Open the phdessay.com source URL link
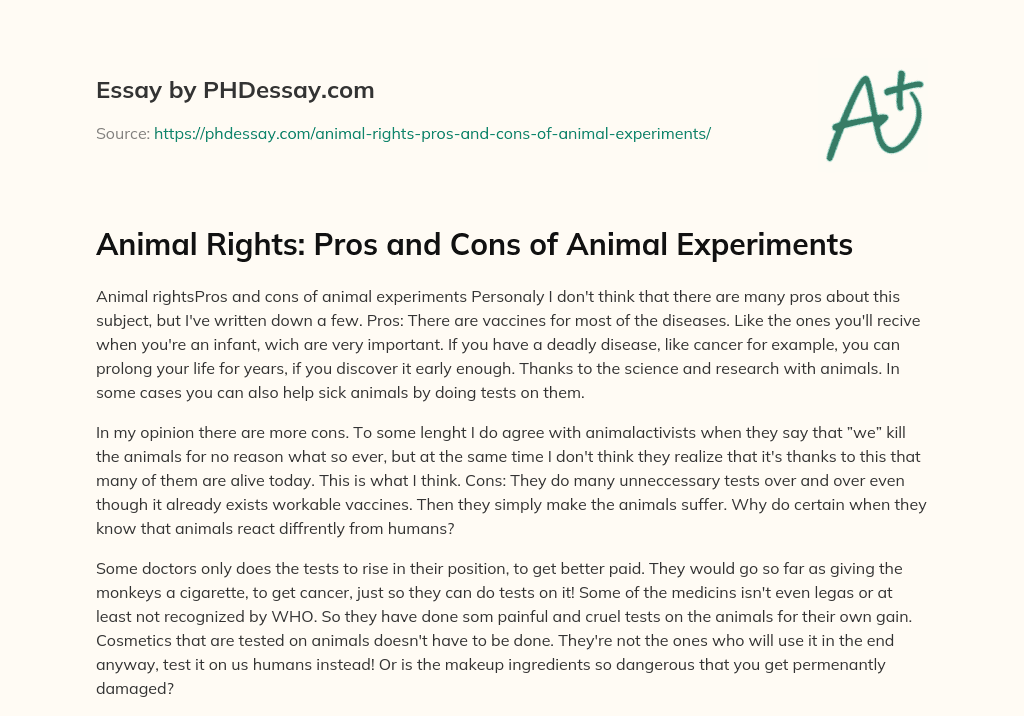The height and width of the screenshot is (716, 1024). click(x=432, y=133)
